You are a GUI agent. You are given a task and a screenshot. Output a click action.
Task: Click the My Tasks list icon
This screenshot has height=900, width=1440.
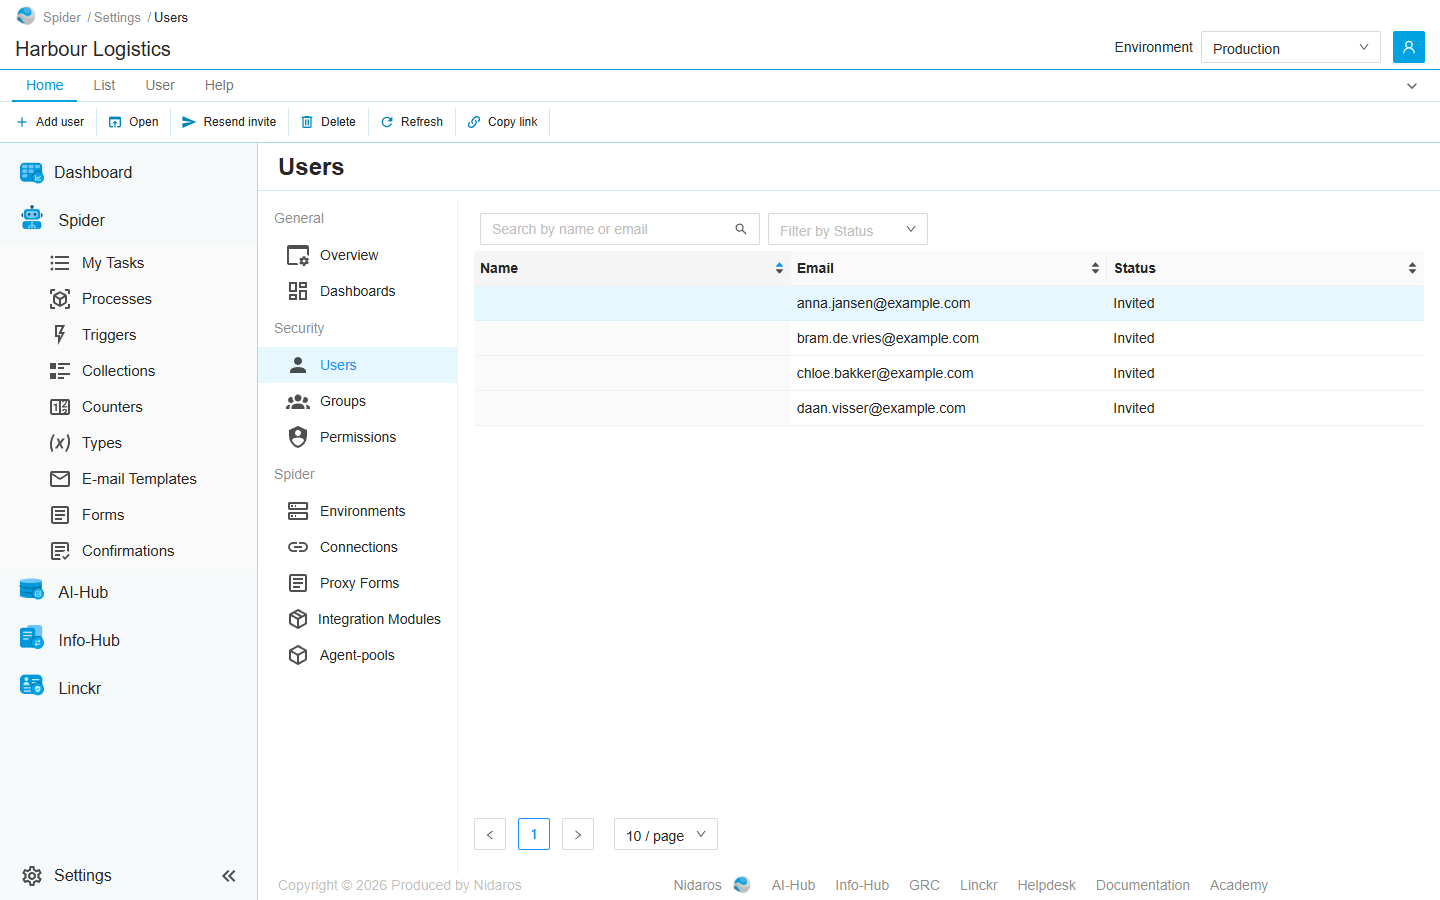[x=60, y=263]
